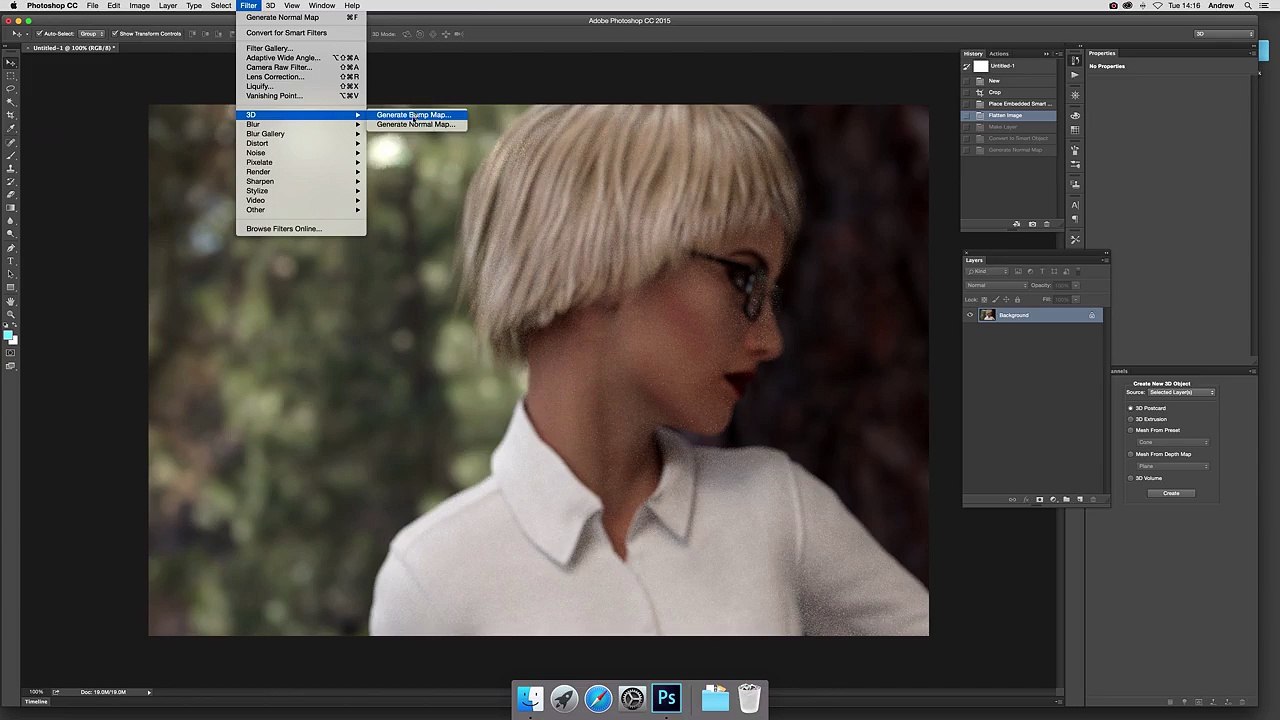Screen dimensions: 1280x720
Task: Select Place Embedded Smart history state
Action: pyautogui.click(x=1008, y=104)
